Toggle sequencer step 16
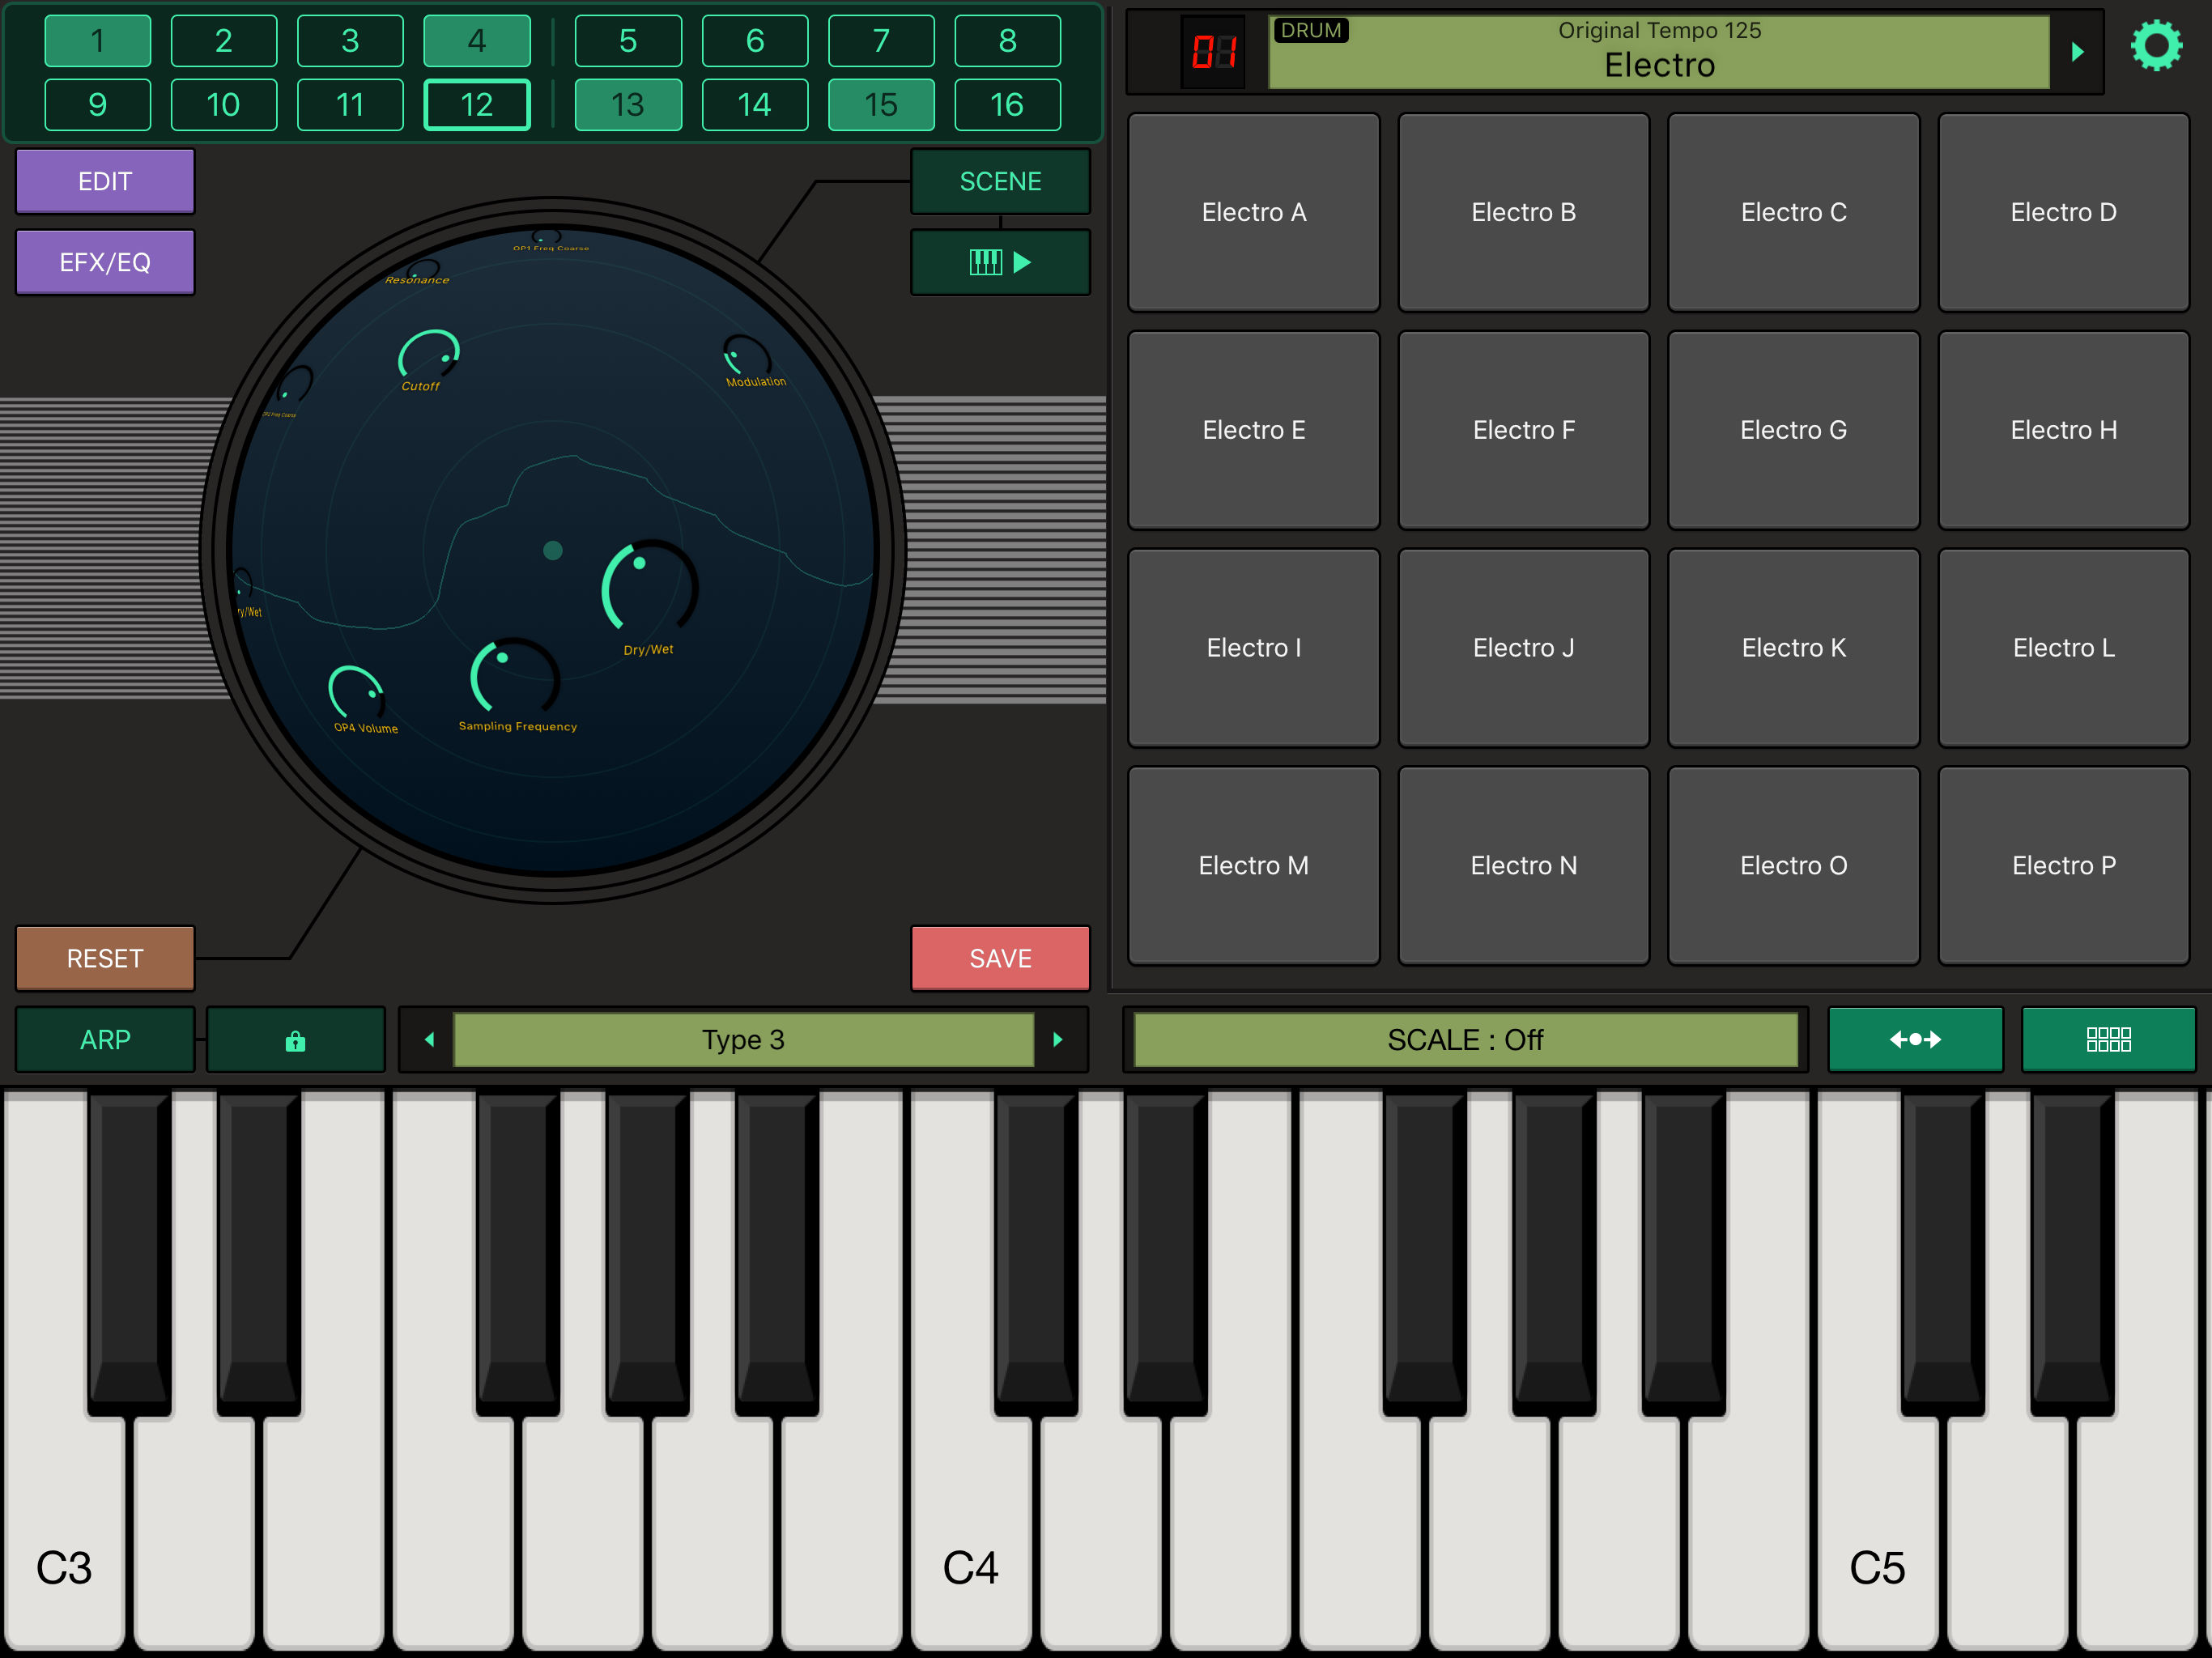This screenshot has width=2212, height=1658. 1007,105
